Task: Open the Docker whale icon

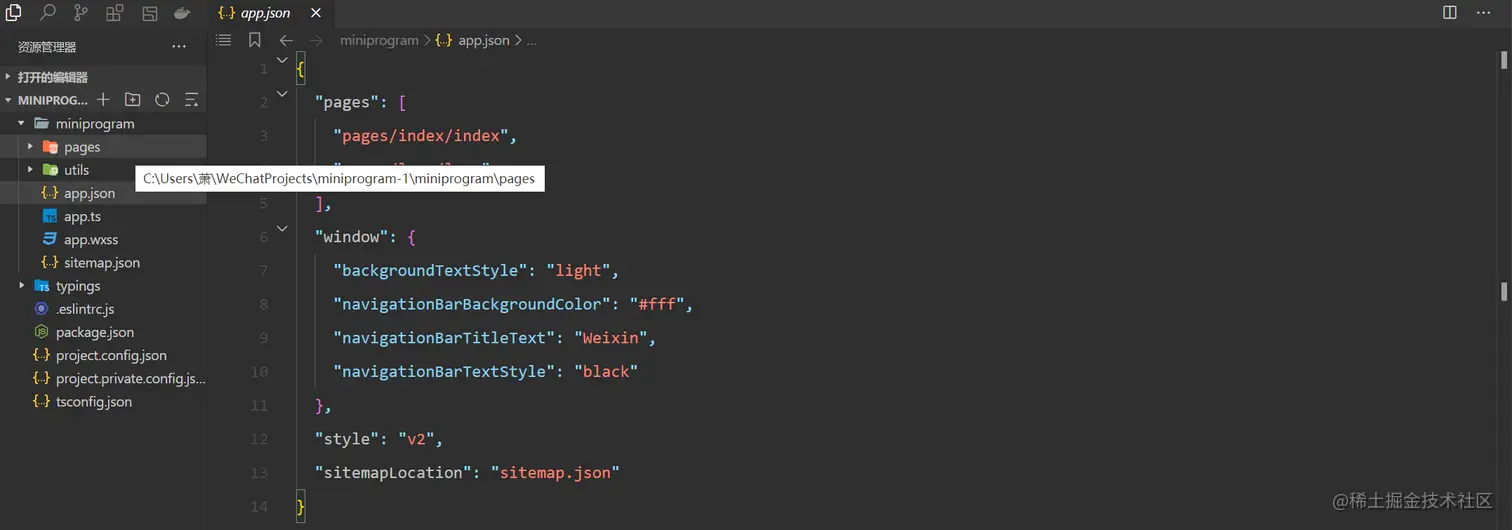Action: click(x=182, y=13)
